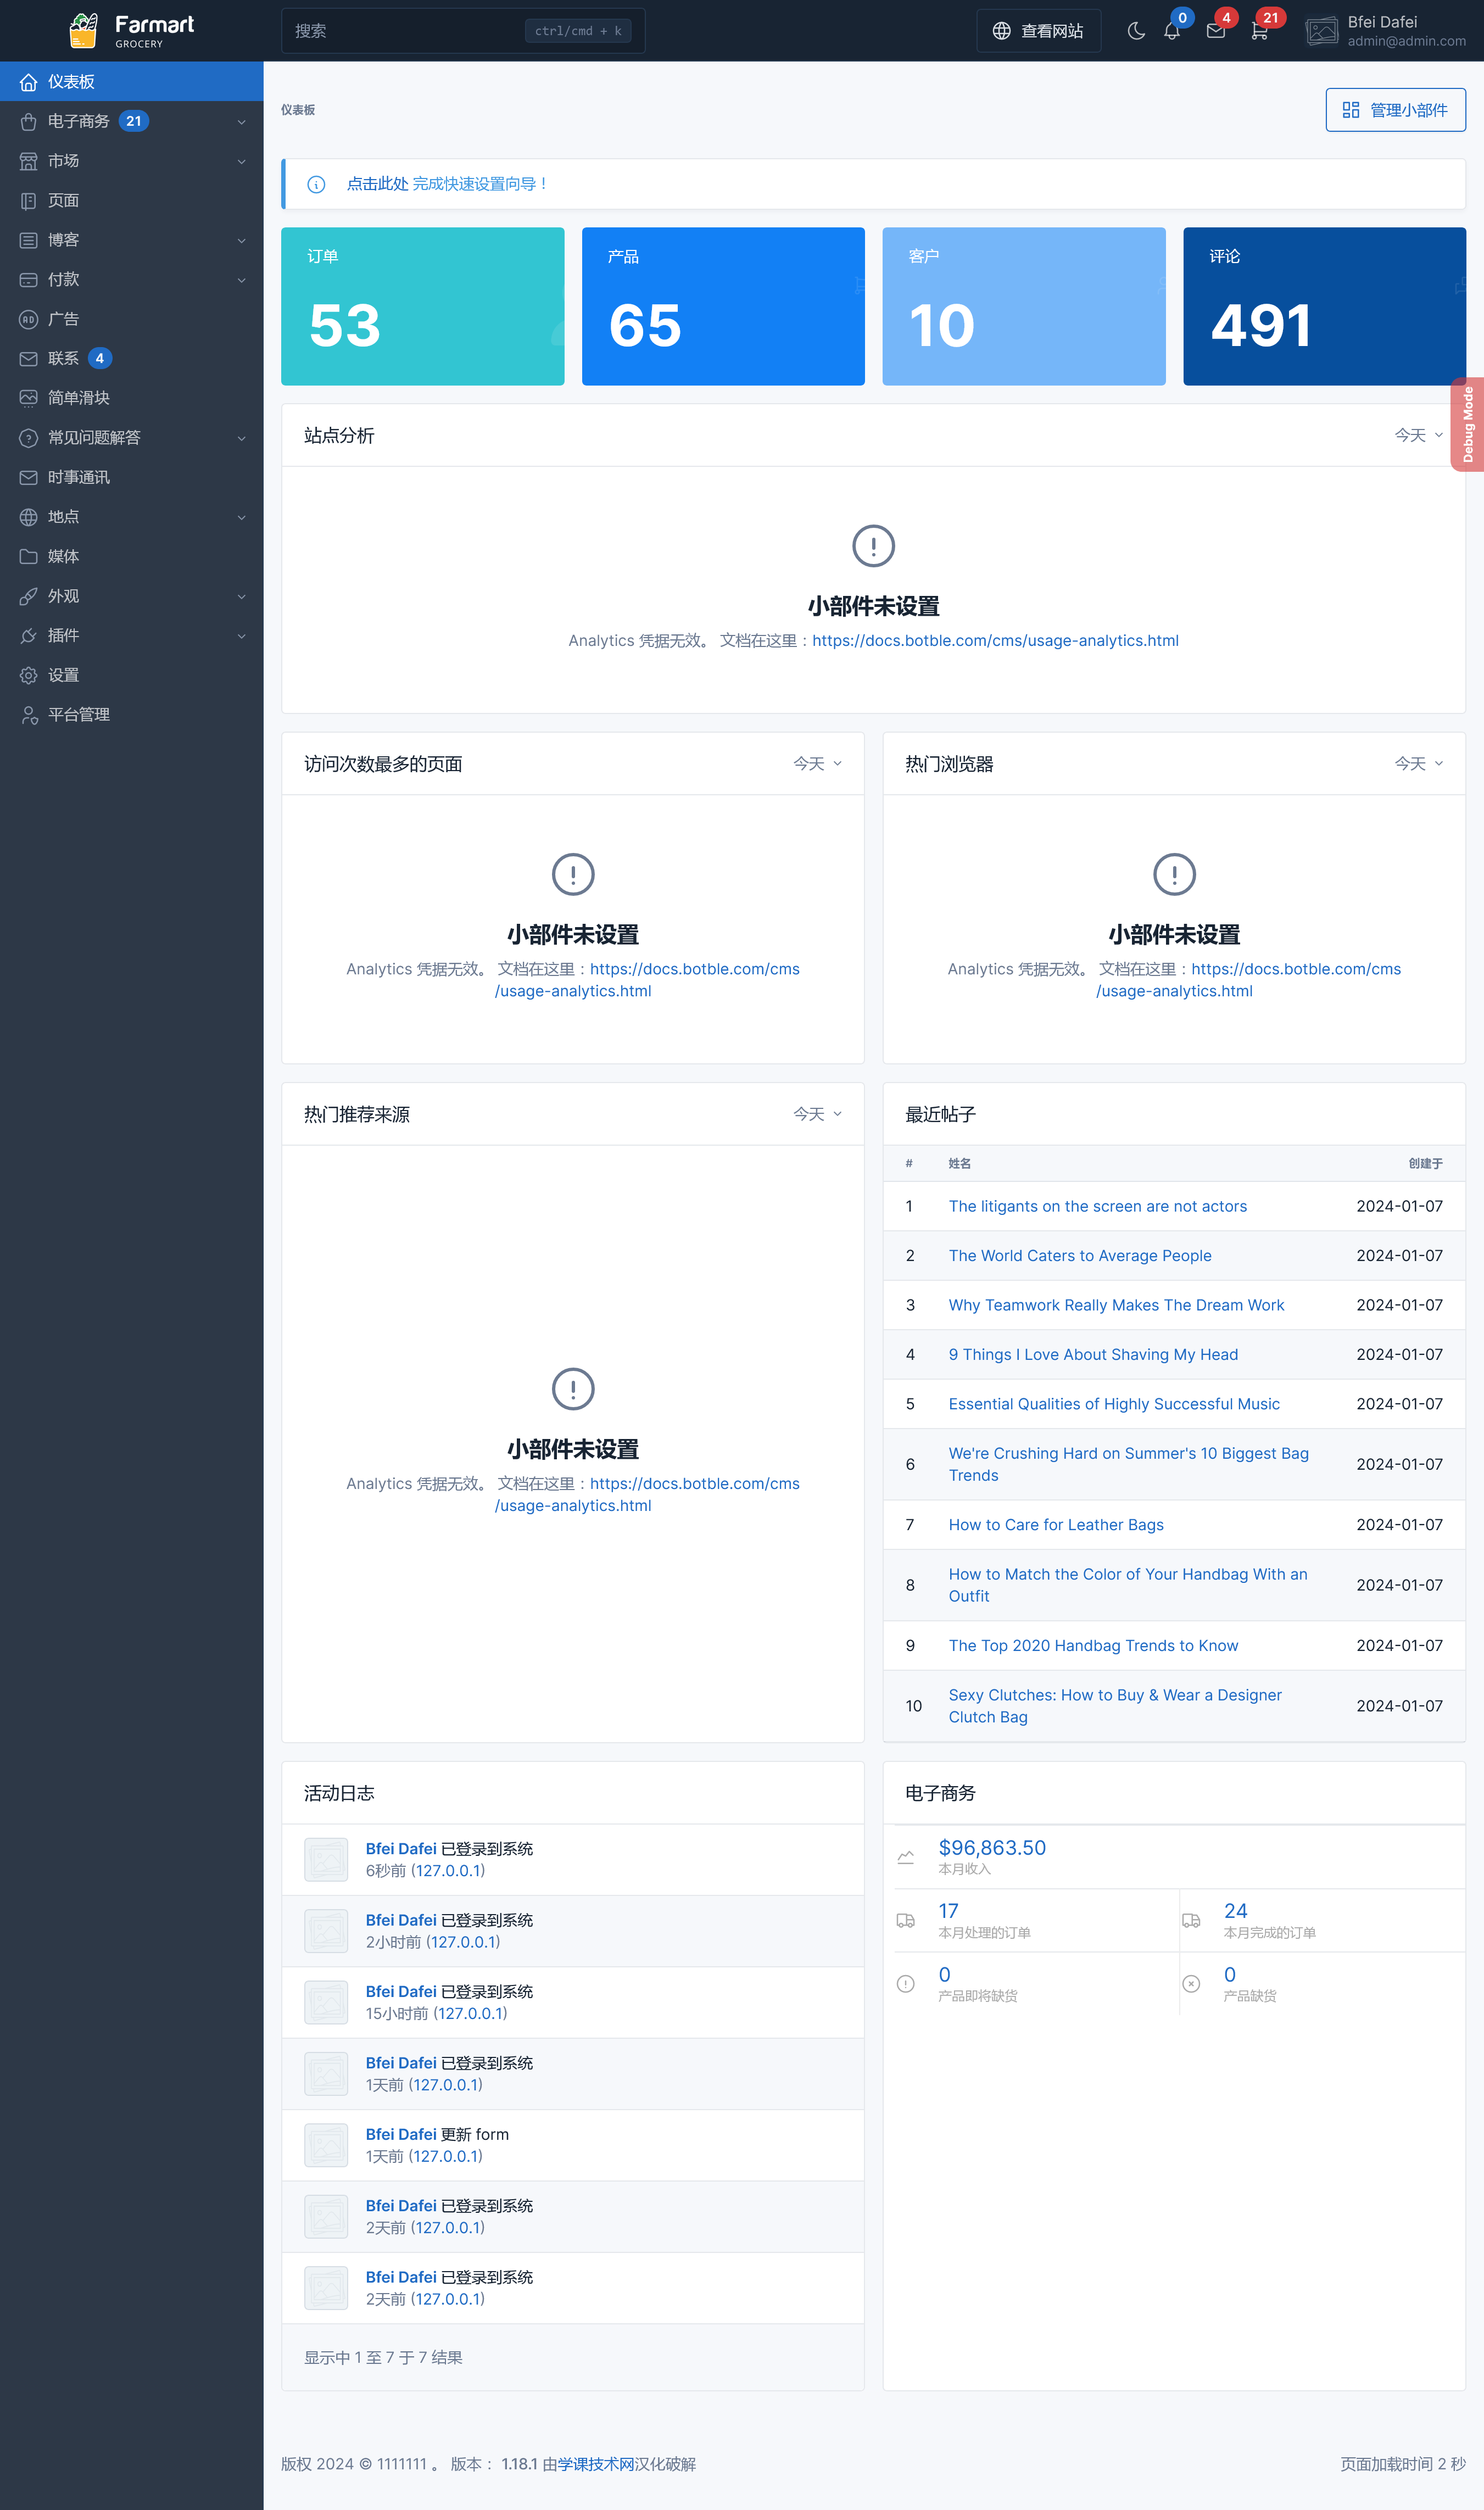Click the Farmart Grocery logo

(132, 30)
